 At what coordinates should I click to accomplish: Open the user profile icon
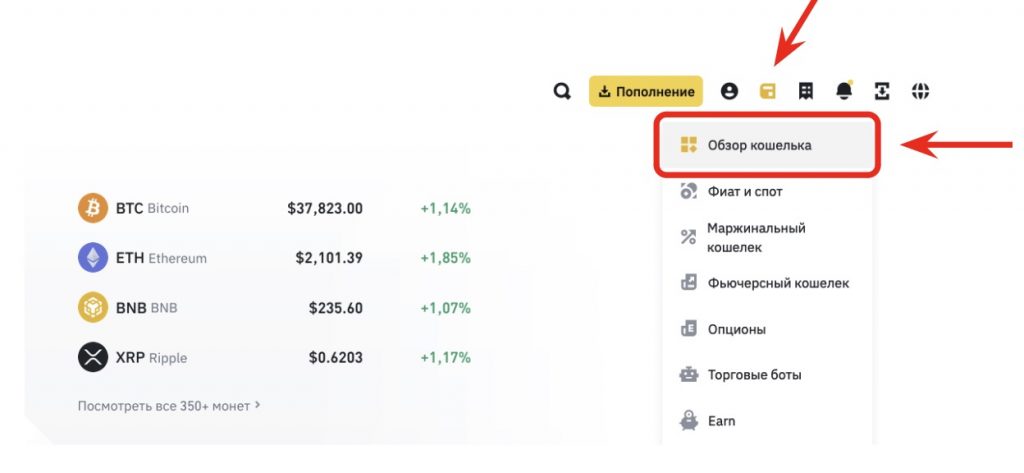click(x=729, y=91)
